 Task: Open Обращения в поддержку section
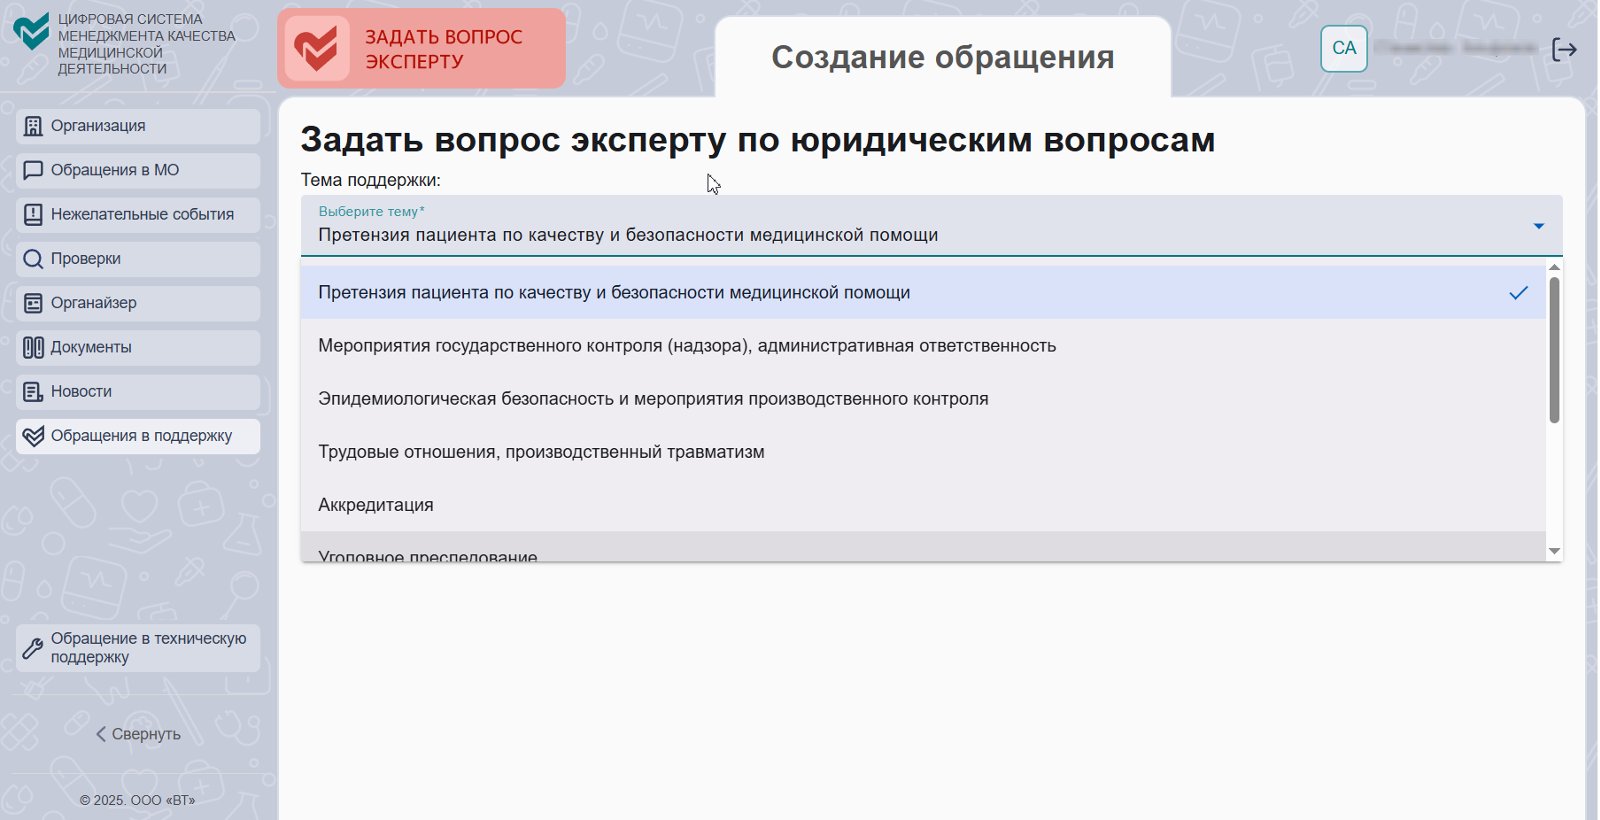click(138, 436)
